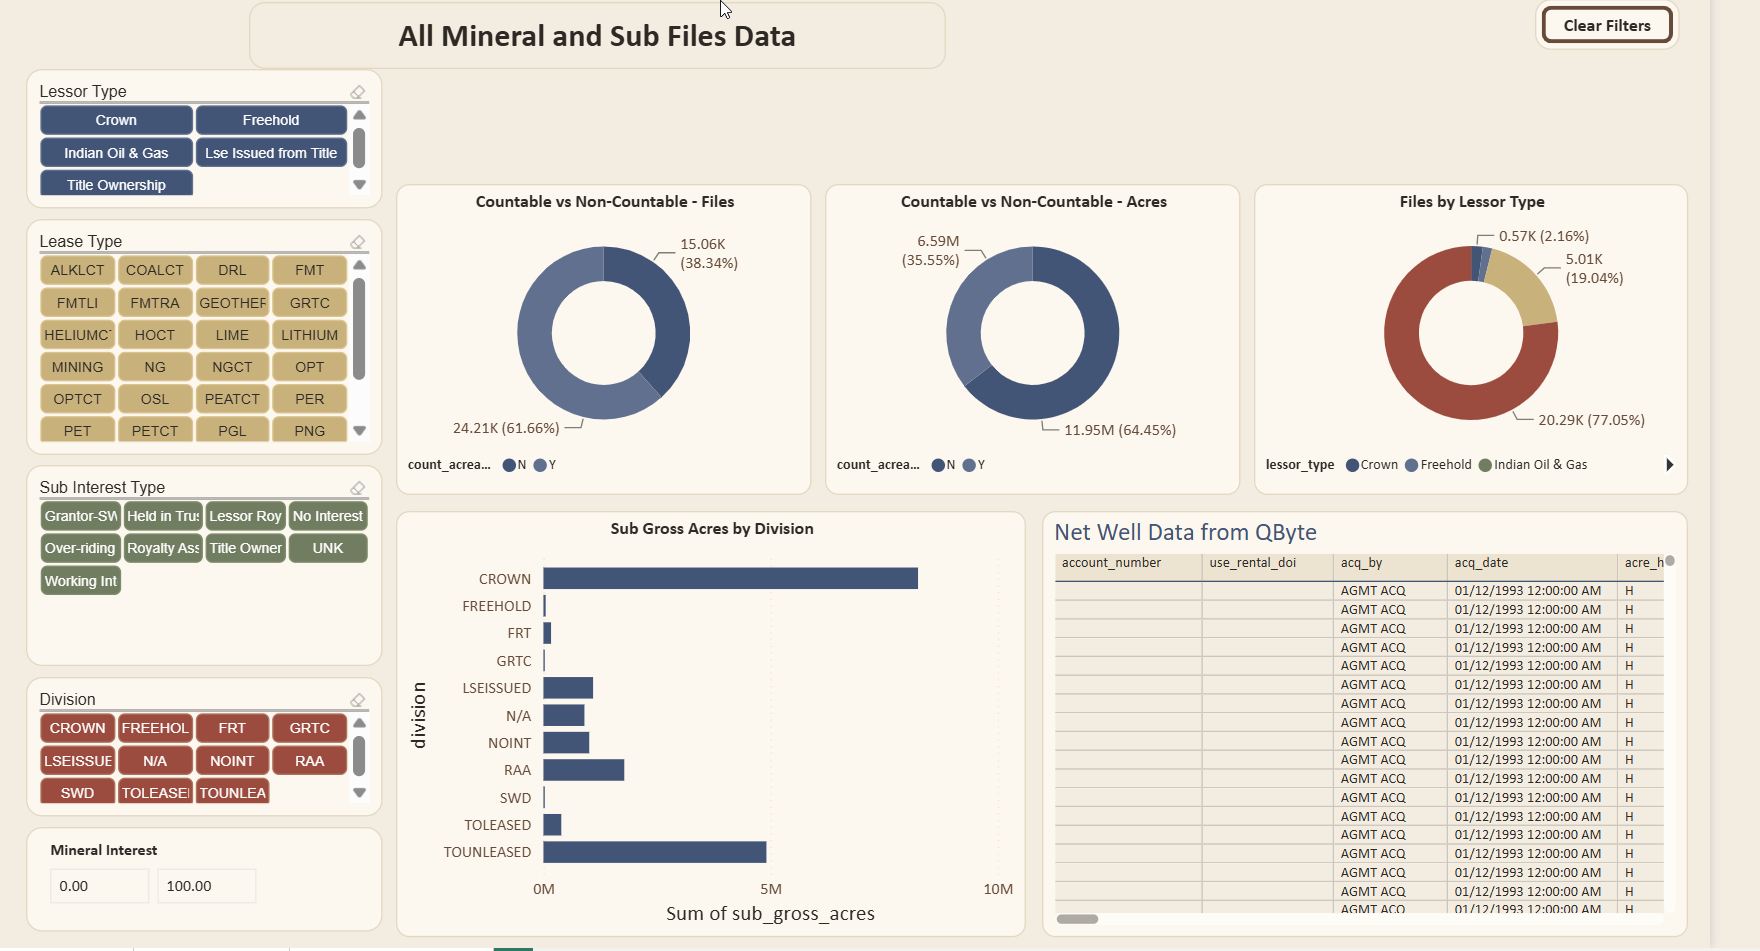The width and height of the screenshot is (1760, 951).
Task: Click the N legend marker in Files chart
Action: click(509, 465)
